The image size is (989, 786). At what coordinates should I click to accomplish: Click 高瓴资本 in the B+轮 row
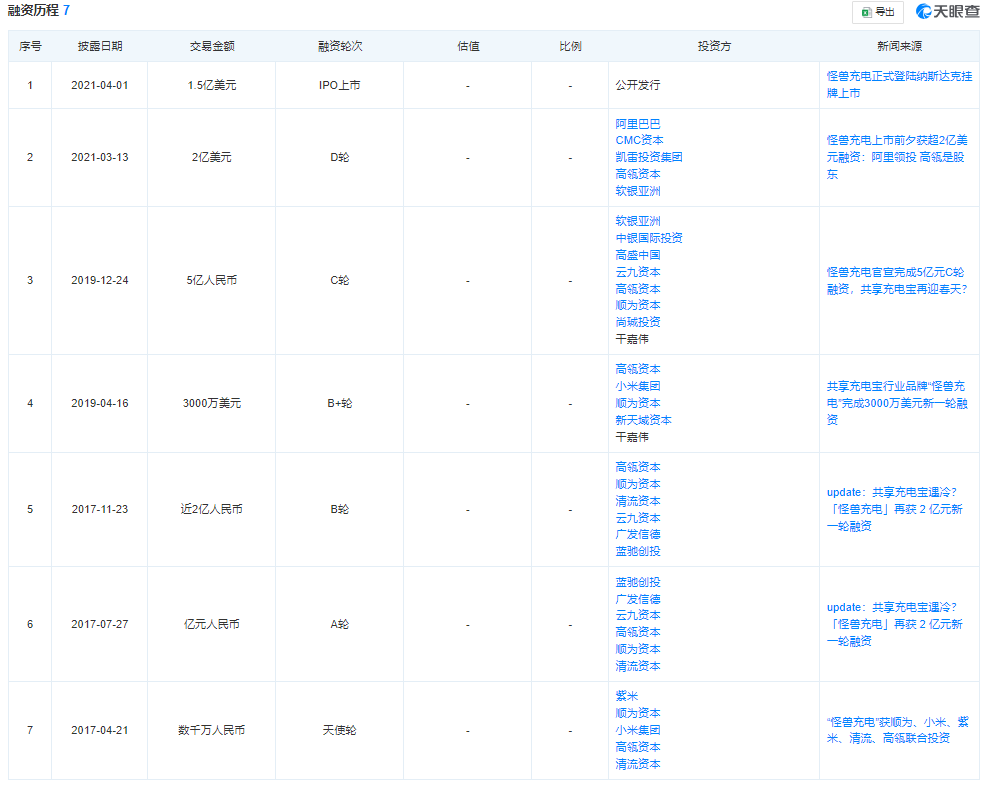pyautogui.click(x=638, y=369)
